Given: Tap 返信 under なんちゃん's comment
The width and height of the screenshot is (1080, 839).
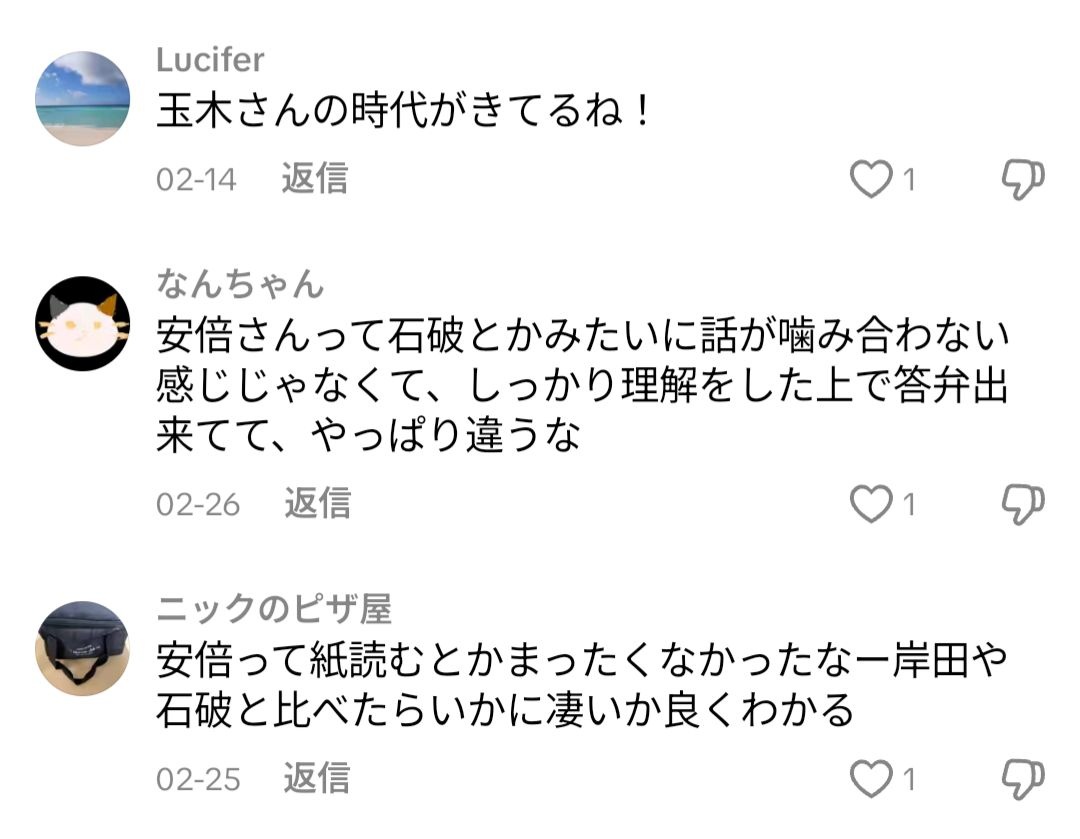Looking at the screenshot, I should [x=317, y=504].
